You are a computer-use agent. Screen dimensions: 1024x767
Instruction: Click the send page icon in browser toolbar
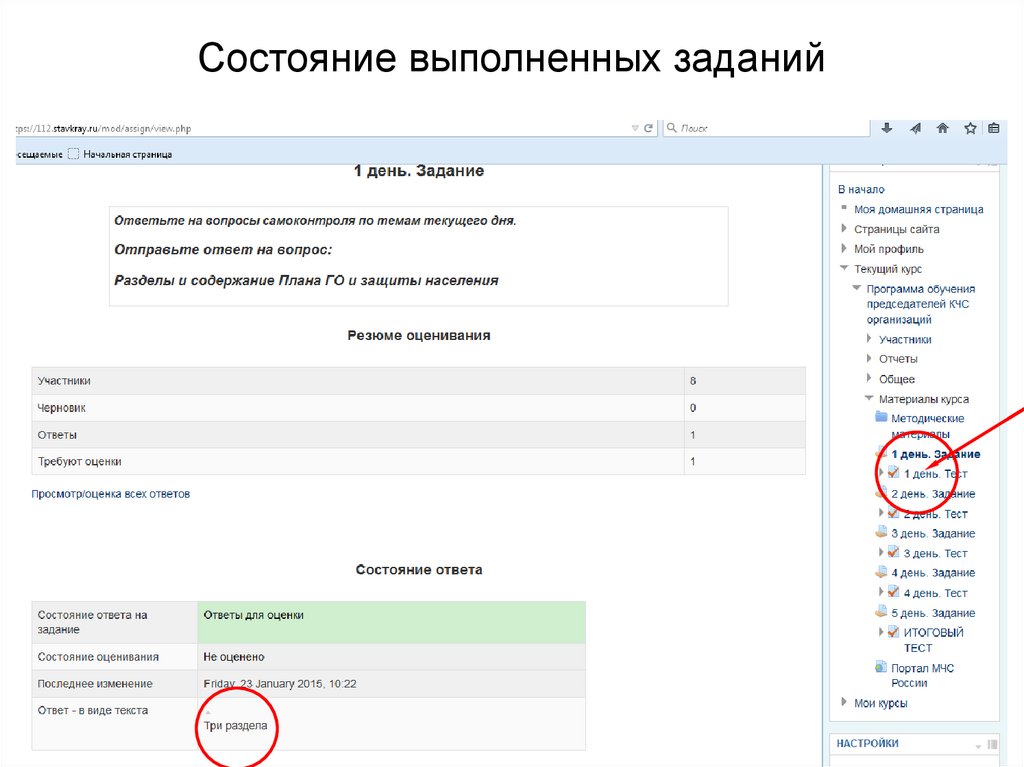pyautogui.click(x=914, y=128)
